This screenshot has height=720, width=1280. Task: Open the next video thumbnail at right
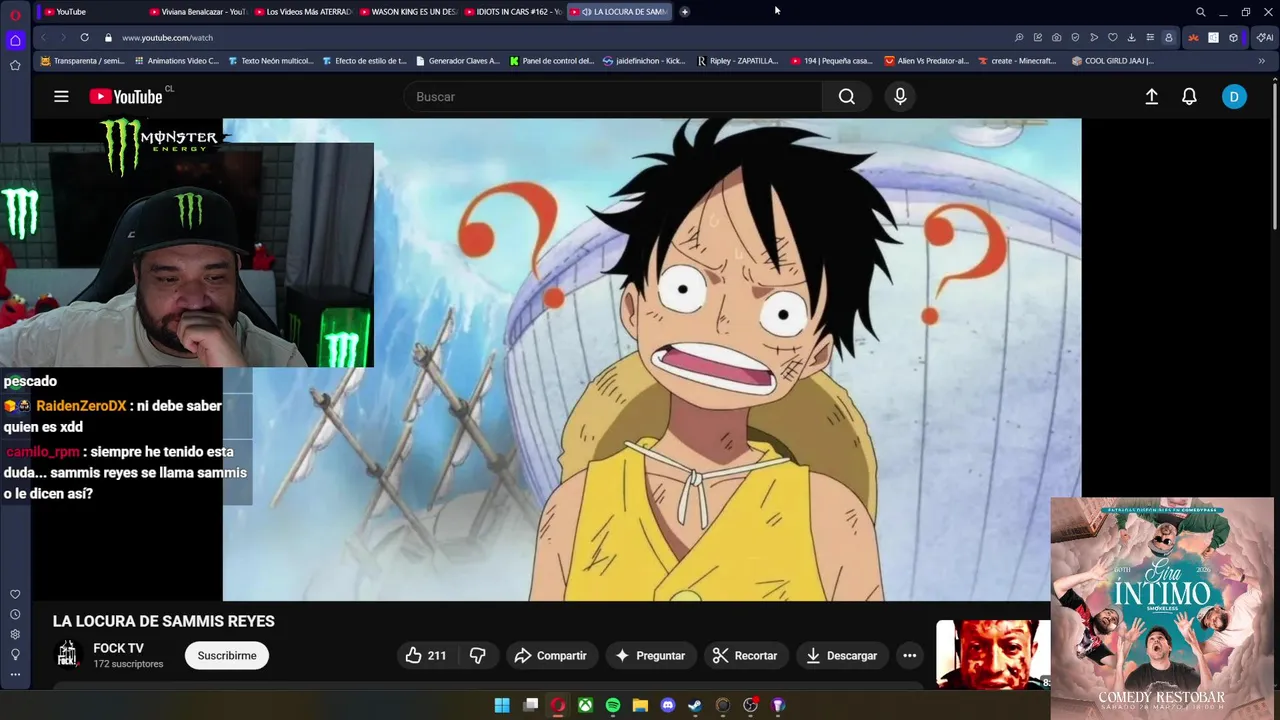[x=992, y=654]
